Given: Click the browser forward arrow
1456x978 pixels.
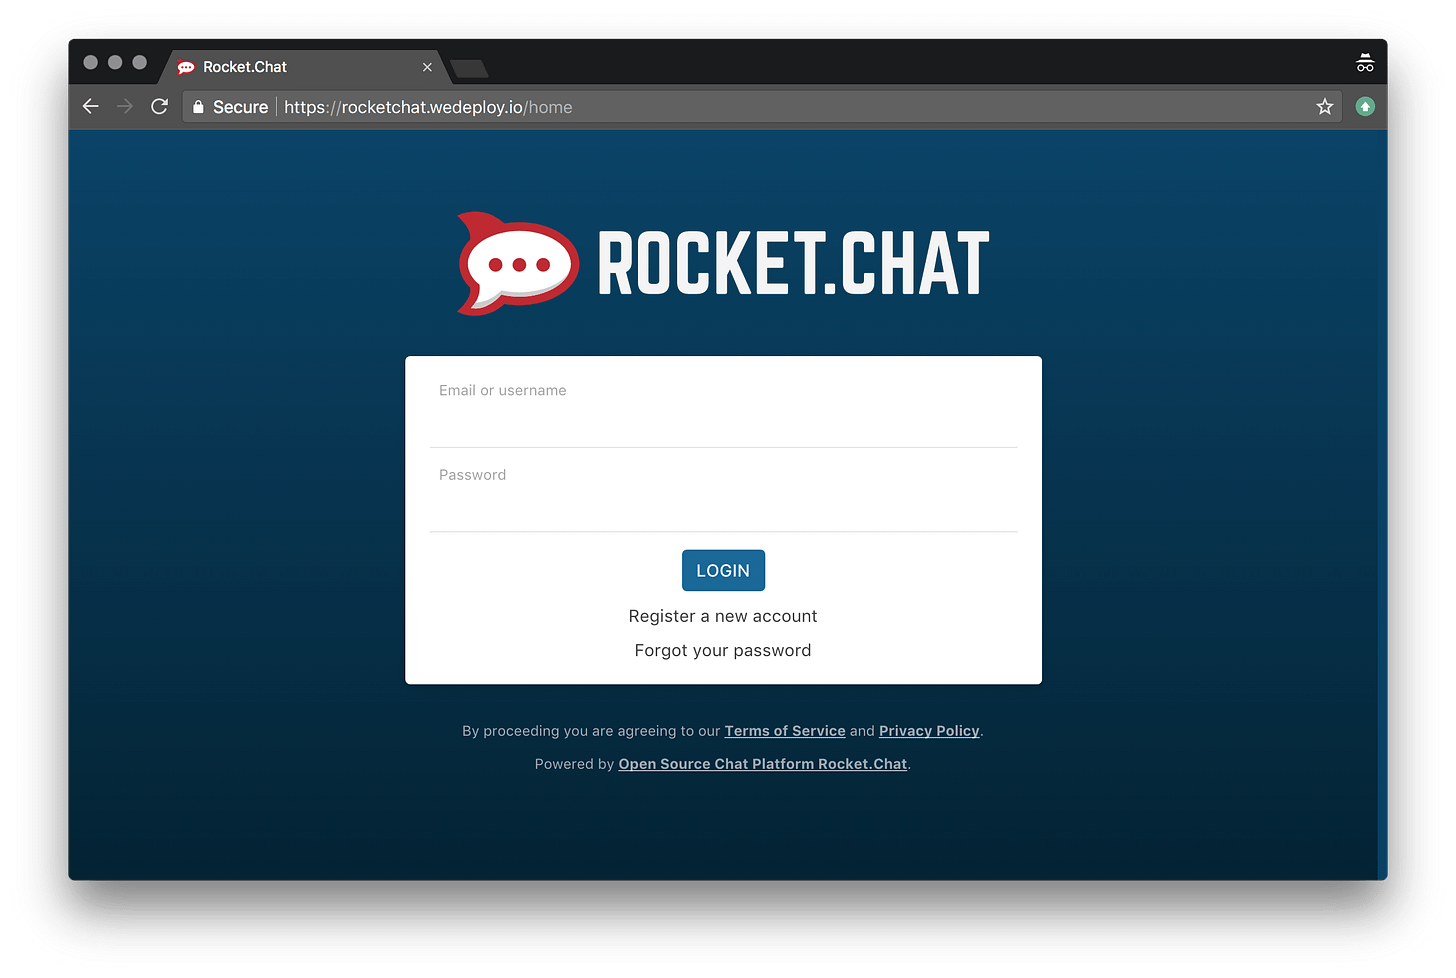Looking at the screenshot, I should [x=125, y=106].
